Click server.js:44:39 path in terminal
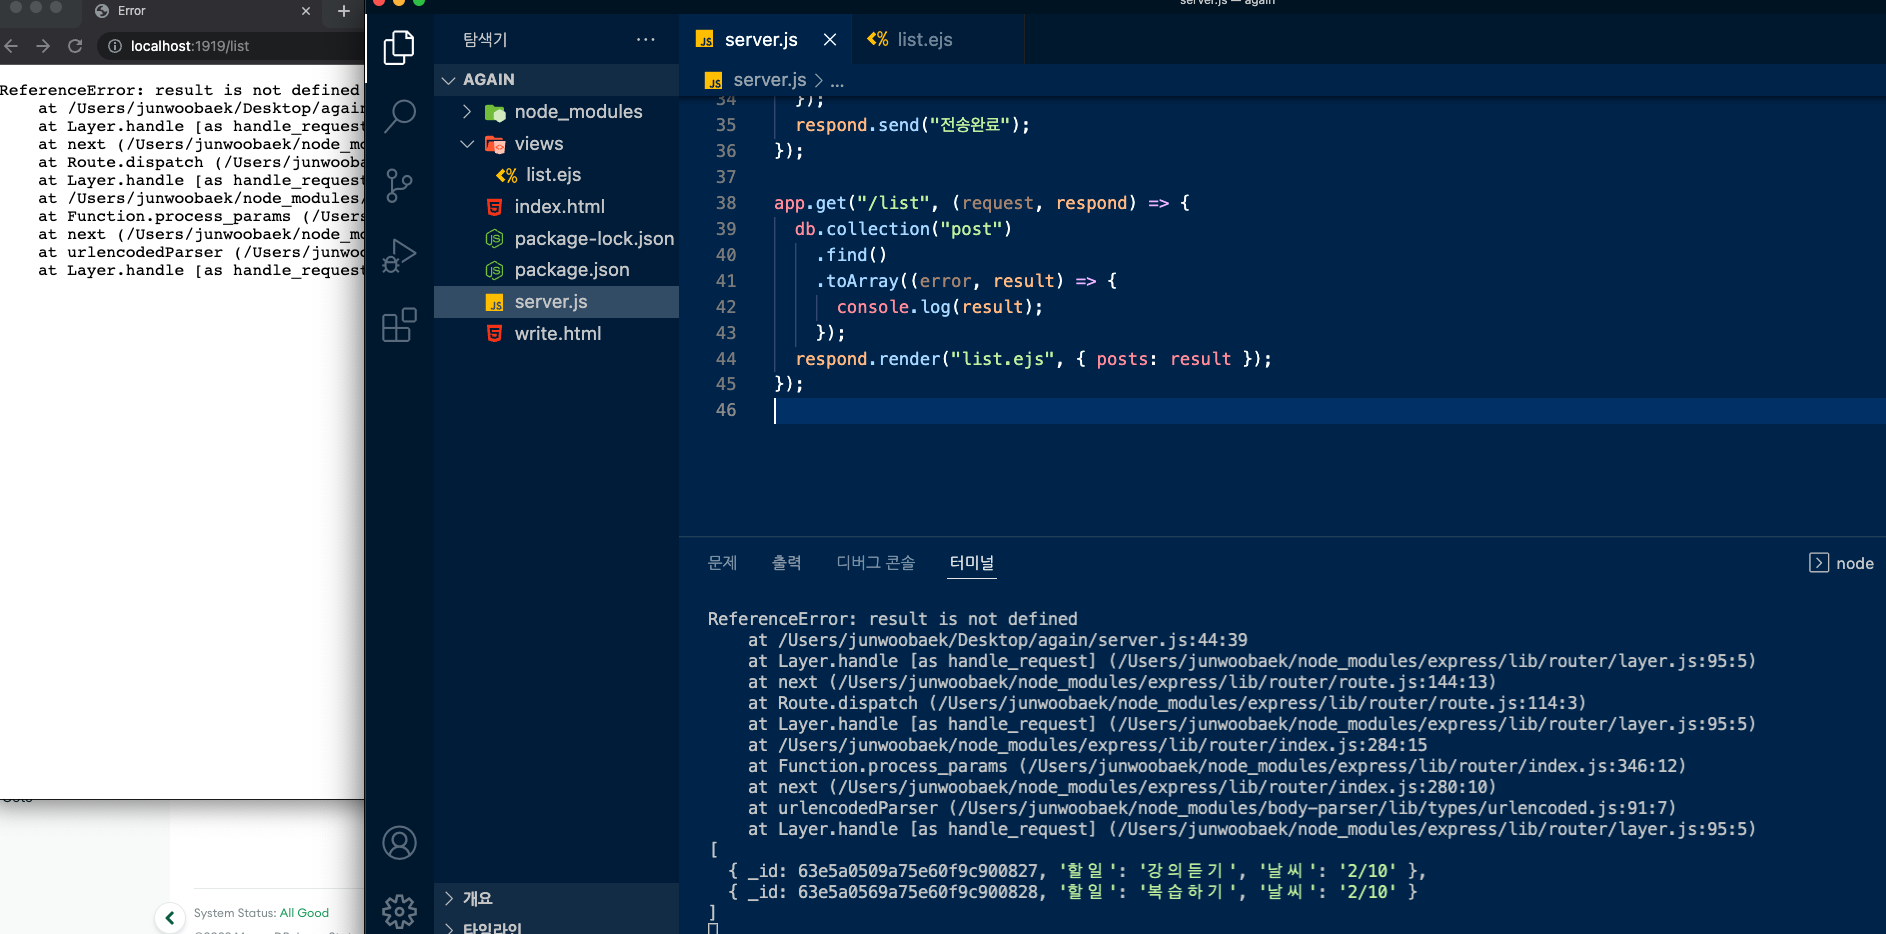1886x934 pixels. [1013, 640]
